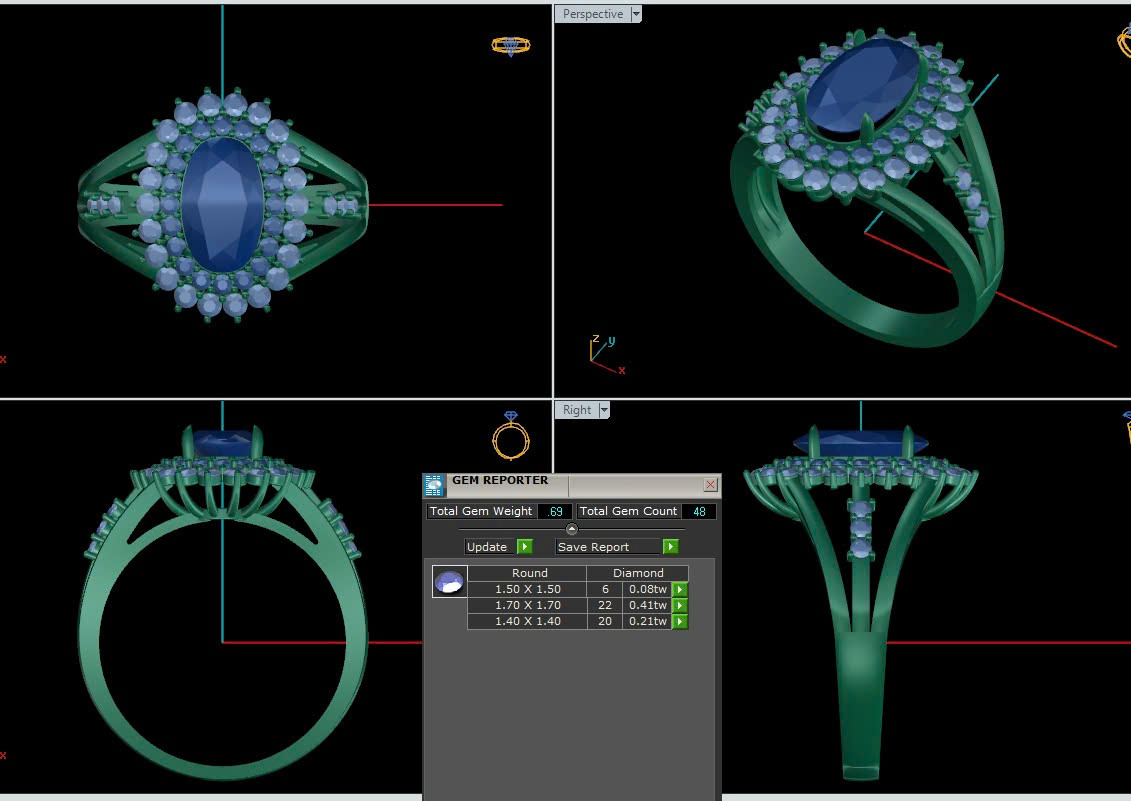The height and width of the screenshot is (801, 1131).
Task: Click green arrow for 1.40 X 1.40 row
Action: tap(680, 622)
